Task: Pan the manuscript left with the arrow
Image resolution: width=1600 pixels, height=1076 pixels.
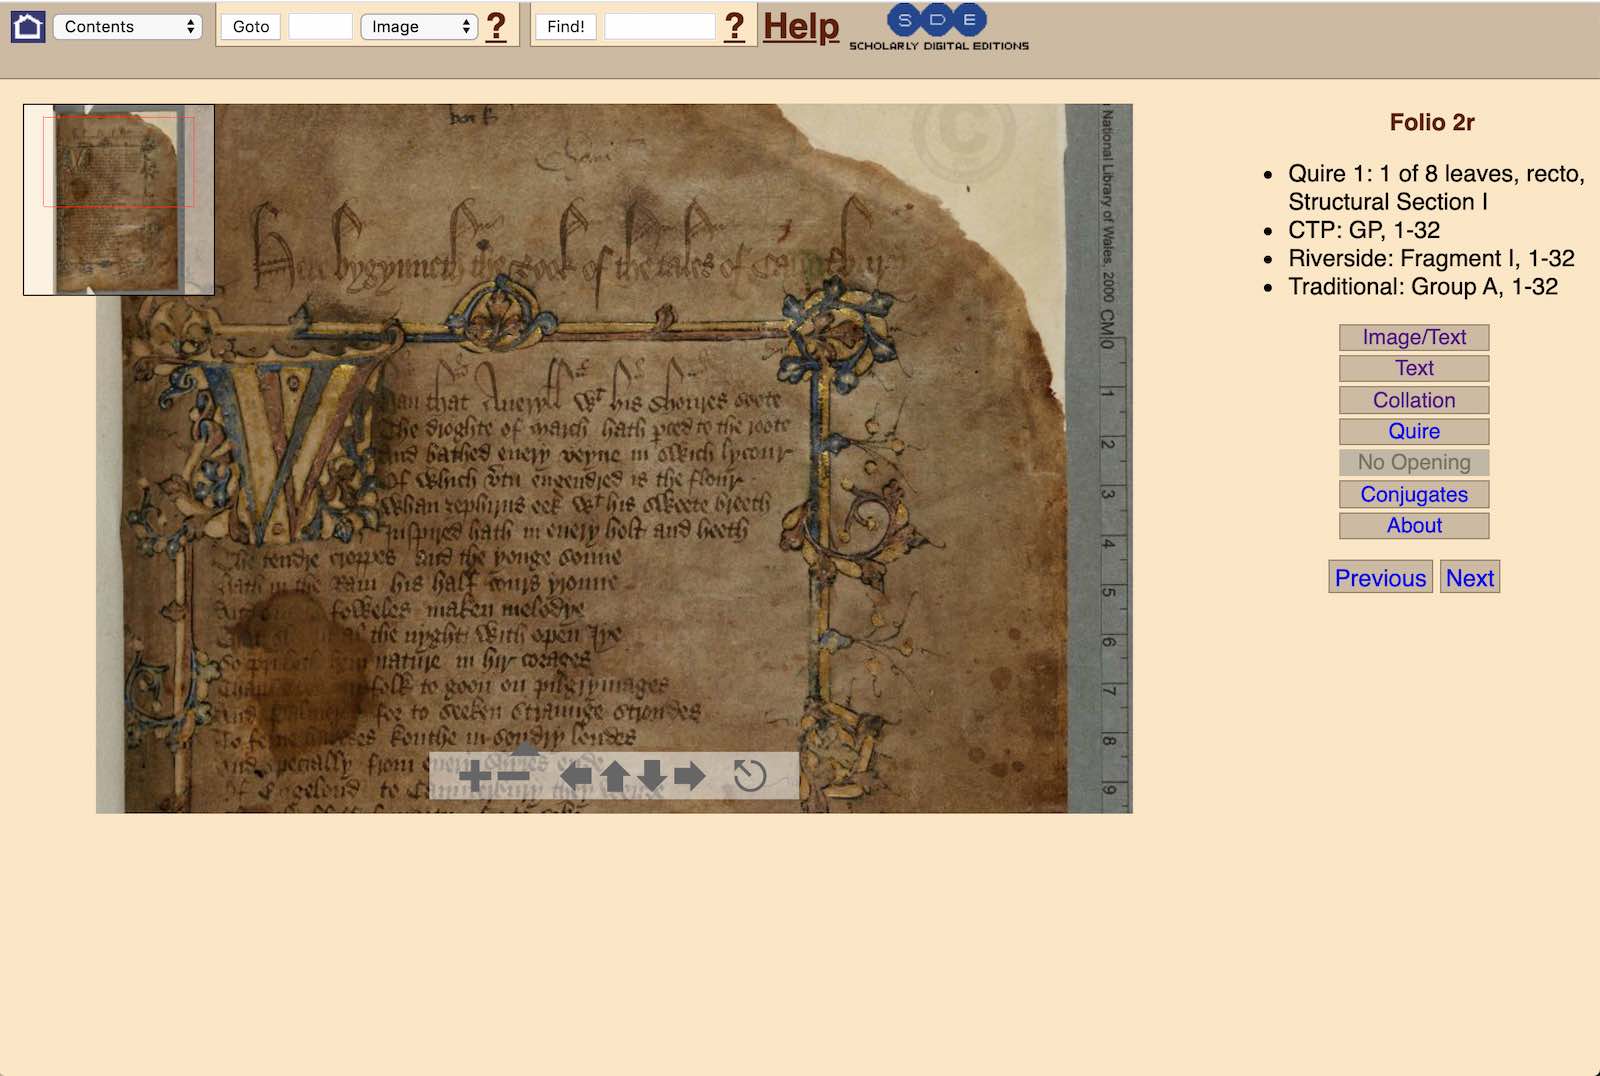Action: (x=575, y=776)
